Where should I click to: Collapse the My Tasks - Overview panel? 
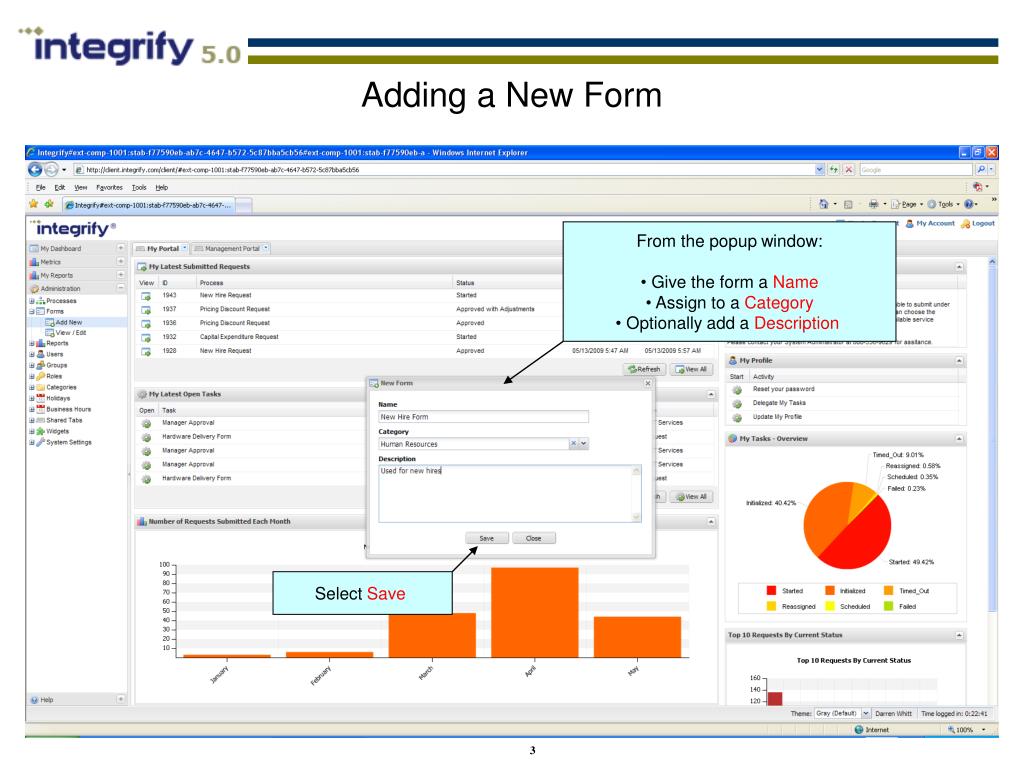click(959, 439)
